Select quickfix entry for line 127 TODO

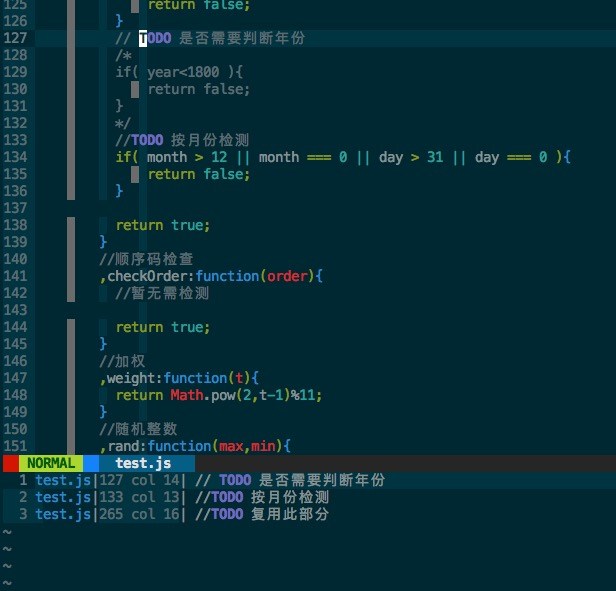[308, 480]
